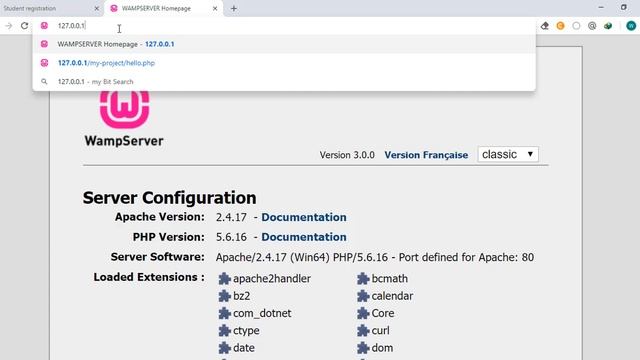
Task: Click the Wamp favicon beside hello.php suggestion
Action: [x=44, y=63]
